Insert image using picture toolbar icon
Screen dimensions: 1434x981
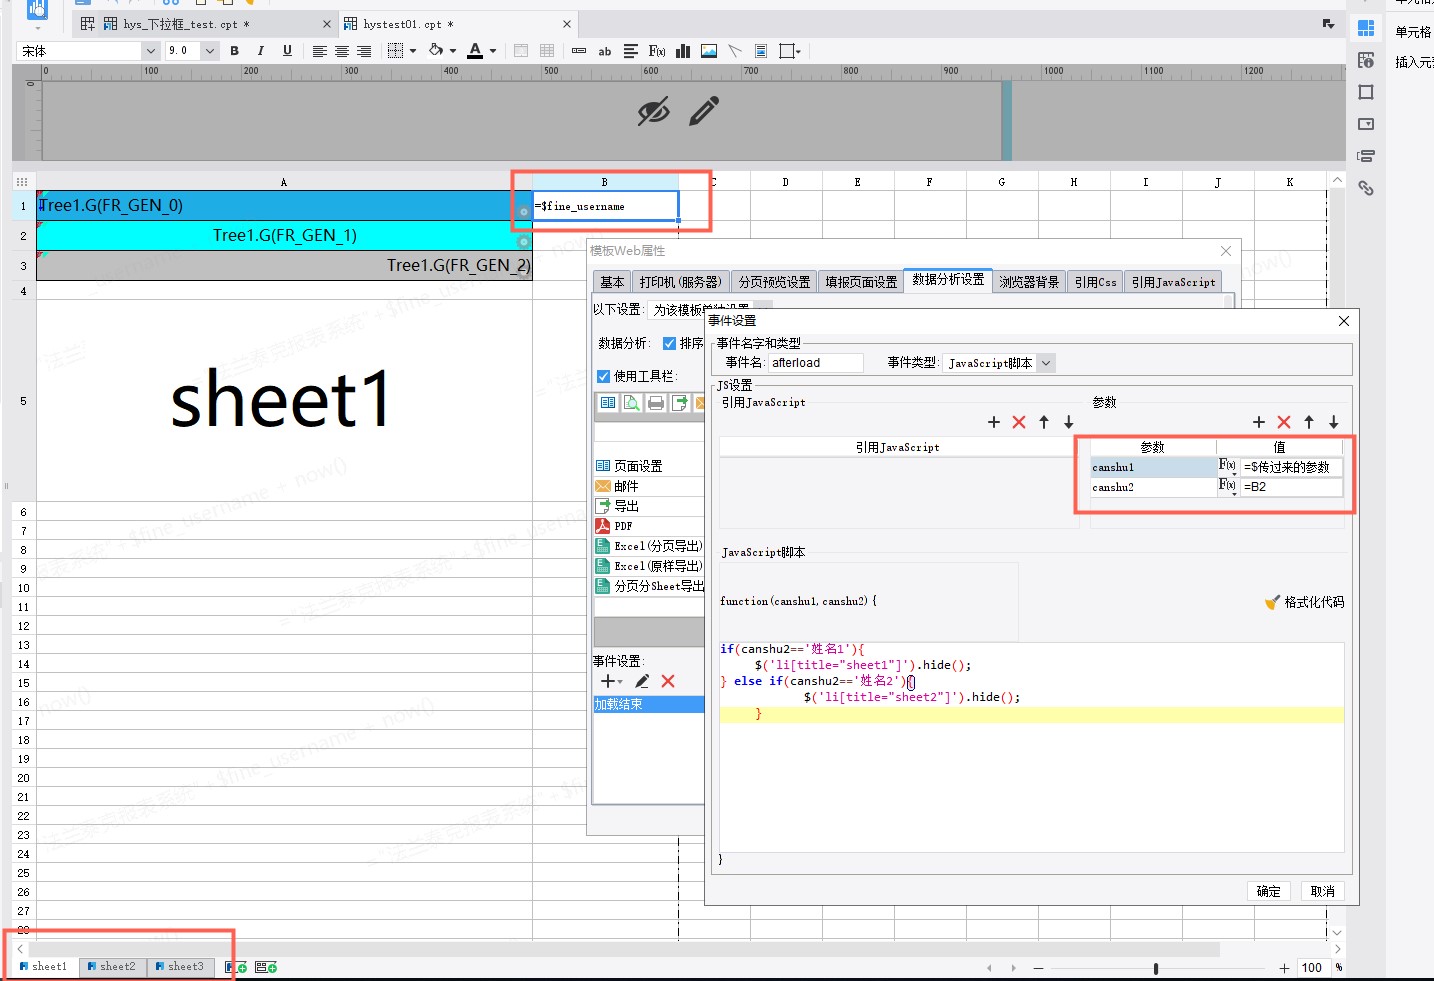(x=709, y=51)
